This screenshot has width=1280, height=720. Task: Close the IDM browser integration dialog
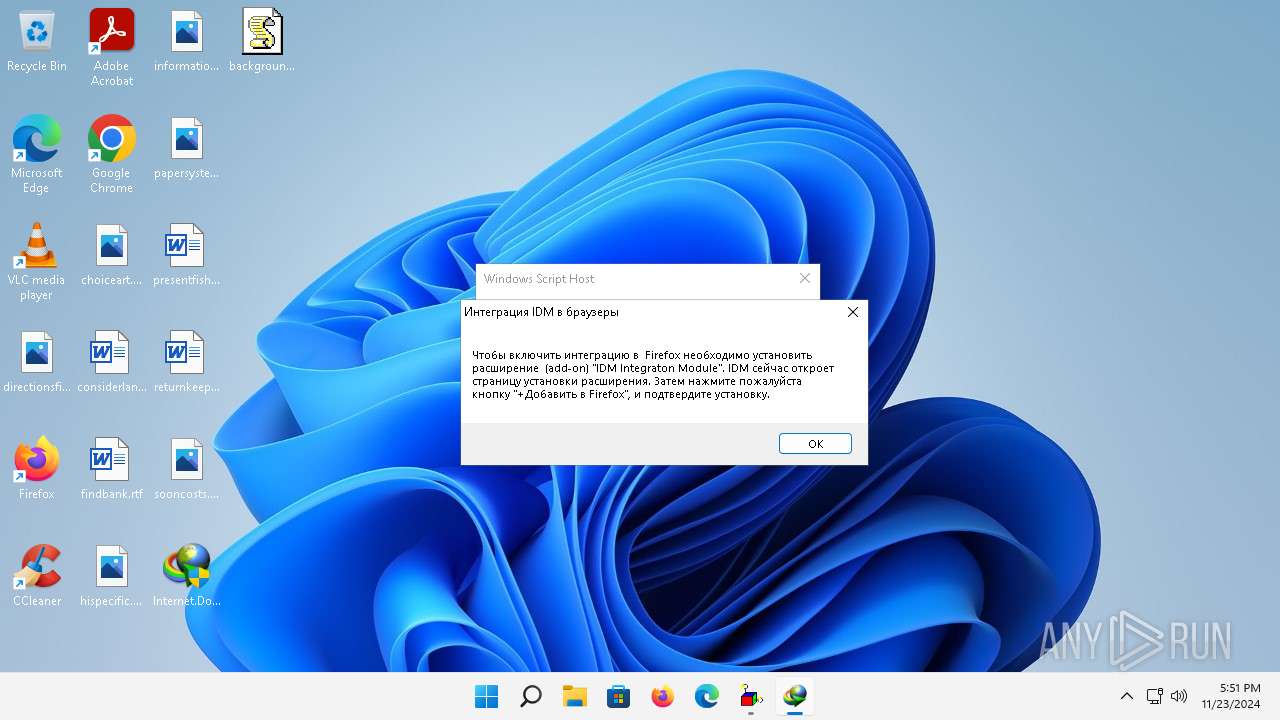tap(853, 312)
